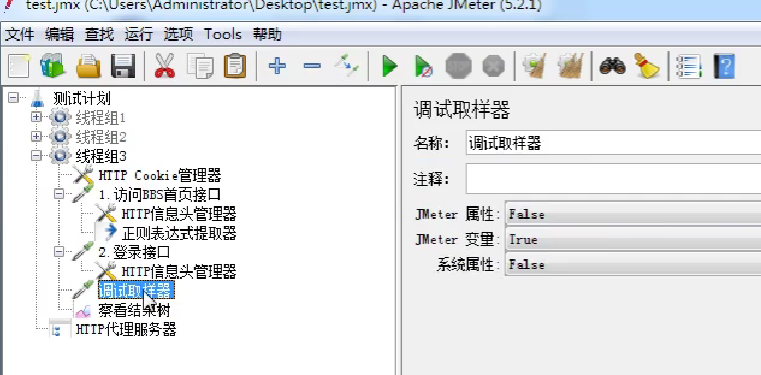Screen dimensions: 761x375
Task: Click the gray Stop sign icon
Action: click(x=459, y=66)
